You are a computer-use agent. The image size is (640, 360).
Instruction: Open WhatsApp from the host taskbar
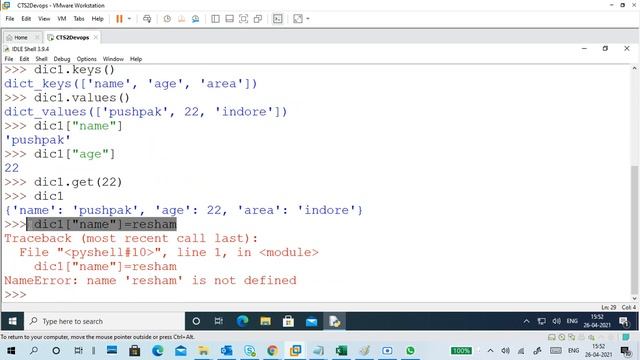410,351
